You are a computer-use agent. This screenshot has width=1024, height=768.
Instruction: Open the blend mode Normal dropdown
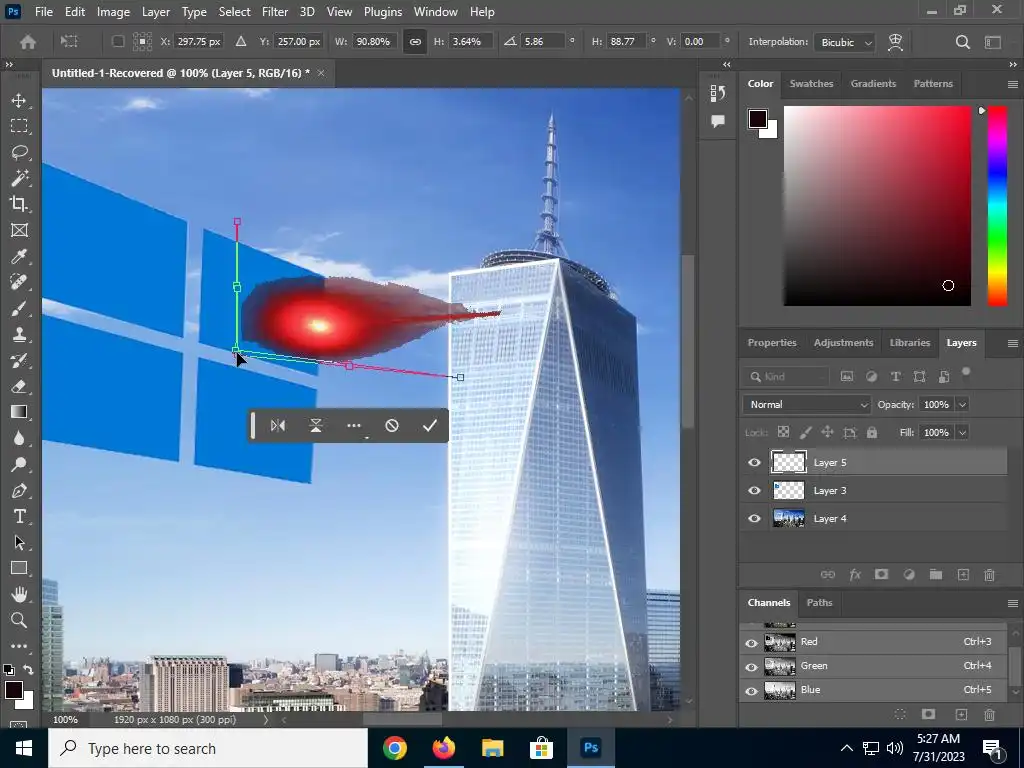tap(807, 405)
